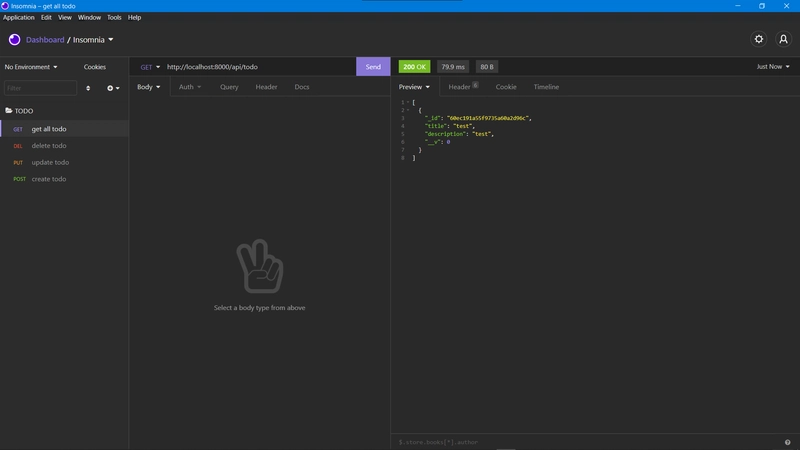800x450 pixels.
Task: Open the Application menu
Action: pos(18,17)
